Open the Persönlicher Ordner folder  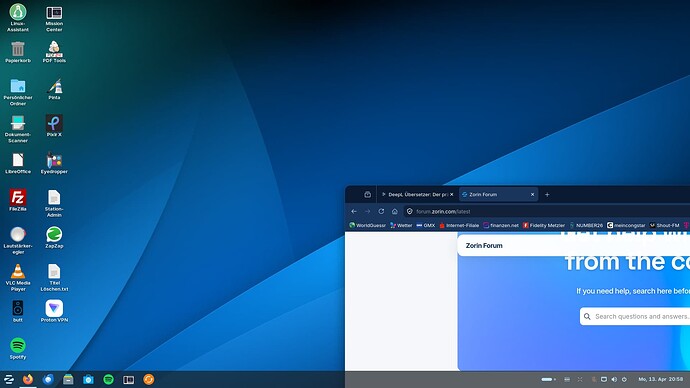[18, 92]
